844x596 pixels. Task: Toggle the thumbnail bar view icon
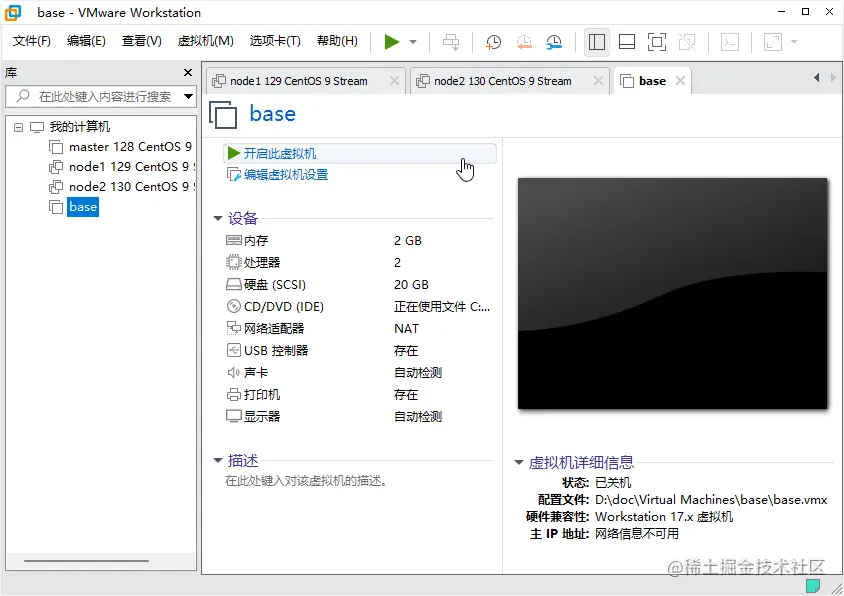click(627, 41)
